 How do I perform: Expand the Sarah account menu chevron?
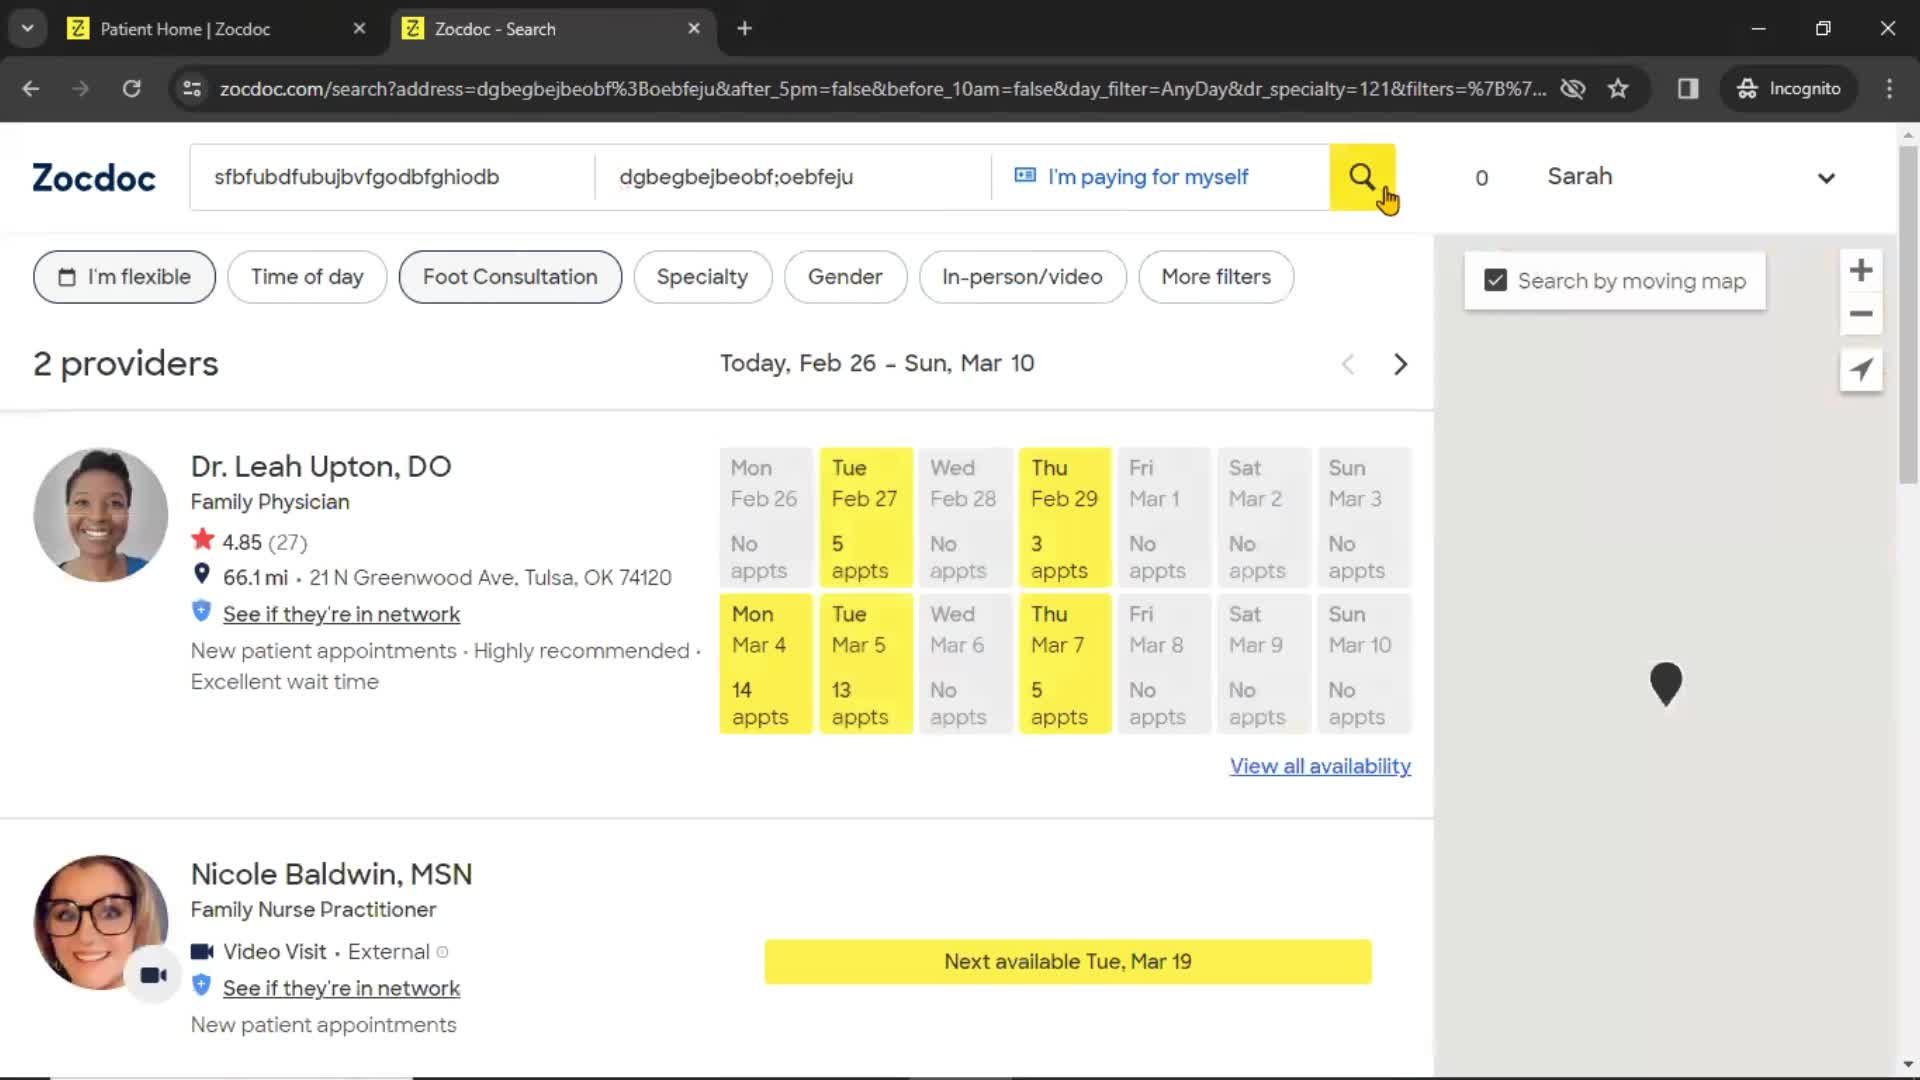click(x=1826, y=178)
